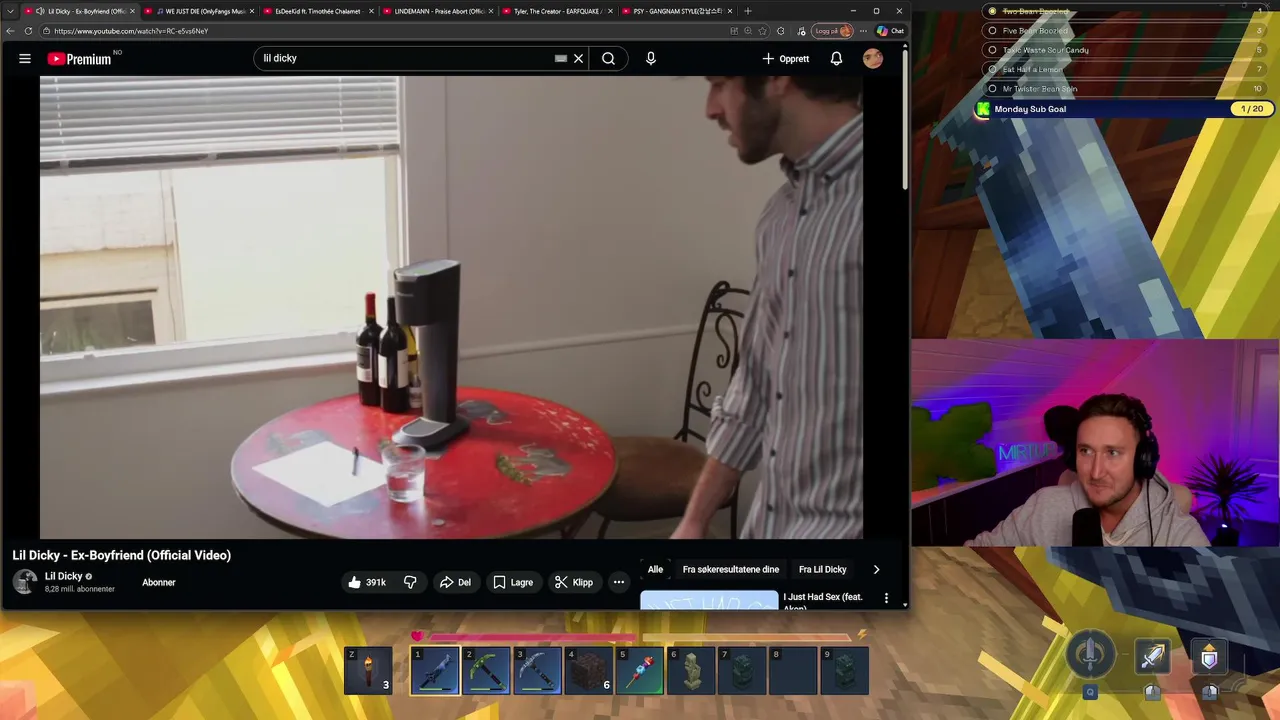Click the sword ability icon bottom right
The image size is (1280, 720).
1153,657
